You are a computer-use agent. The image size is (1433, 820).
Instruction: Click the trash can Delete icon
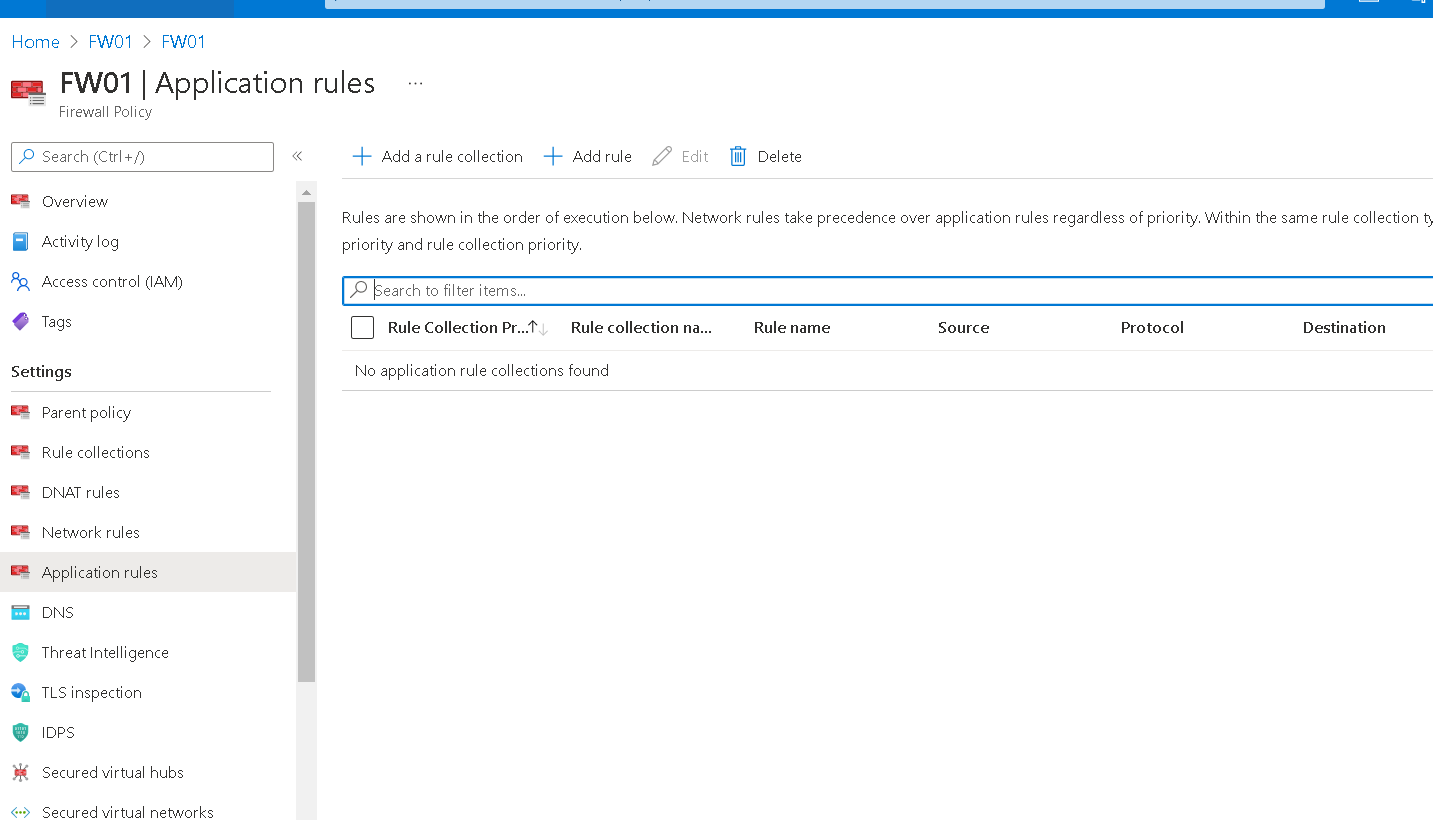coord(738,156)
